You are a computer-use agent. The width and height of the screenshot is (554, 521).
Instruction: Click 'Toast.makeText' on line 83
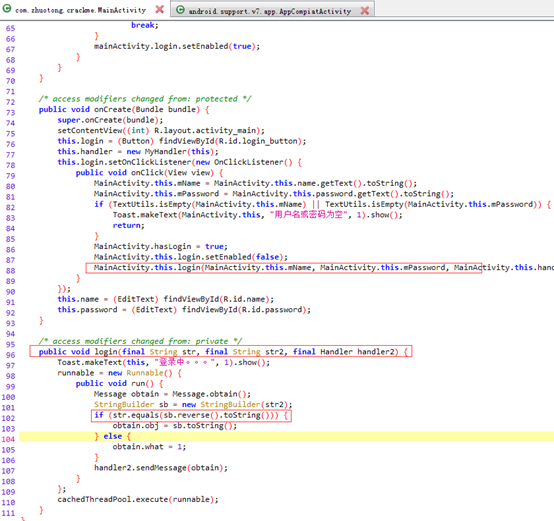coord(145,215)
